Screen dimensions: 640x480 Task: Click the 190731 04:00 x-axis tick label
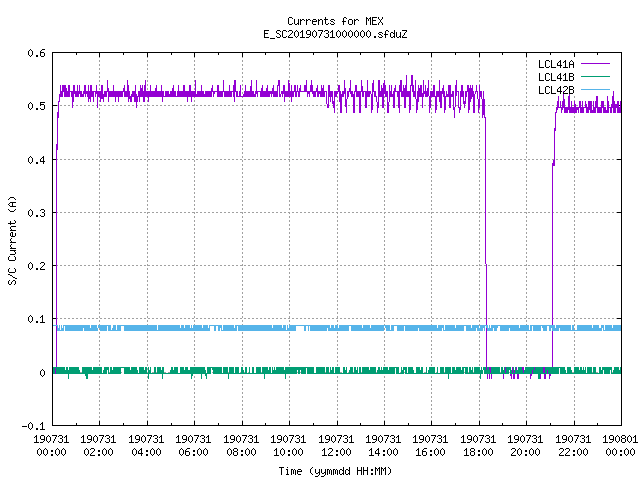point(146,446)
